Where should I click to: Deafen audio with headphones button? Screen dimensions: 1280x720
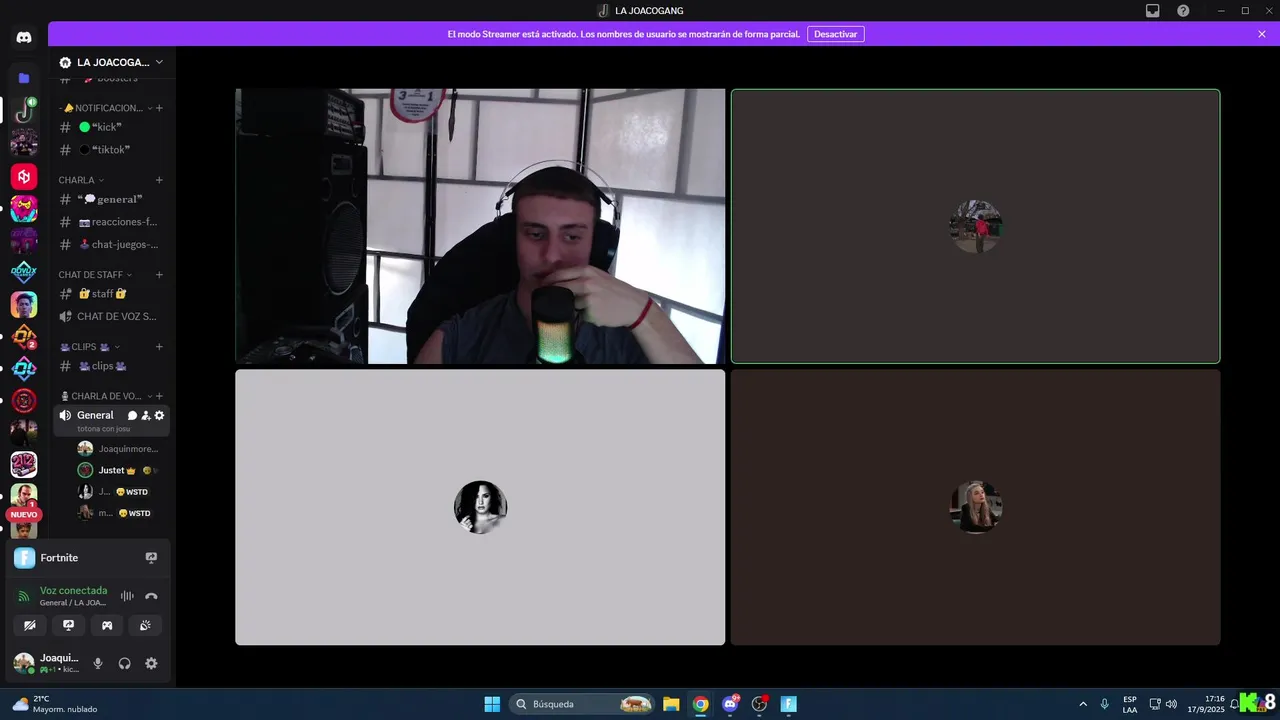pos(125,663)
